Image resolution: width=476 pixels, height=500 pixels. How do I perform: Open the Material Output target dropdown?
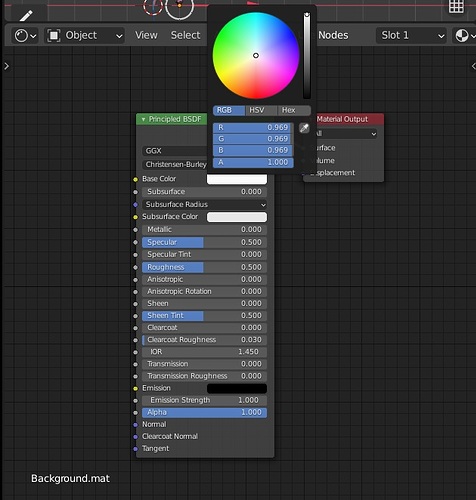[x=346, y=134]
